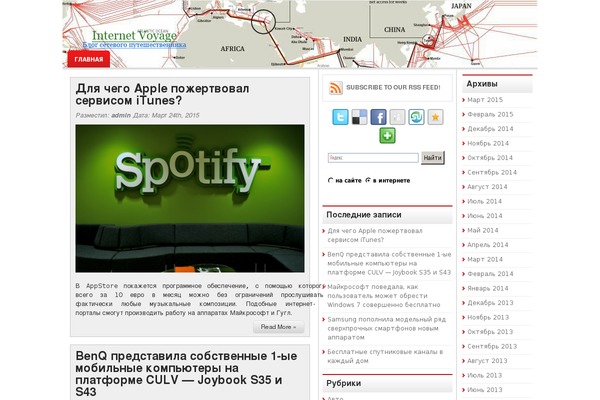The width and height of the screenshot is (600, 400).
Task: Open recent post "Бесплатные спутниковые каналы"
Action: (385, 356)
